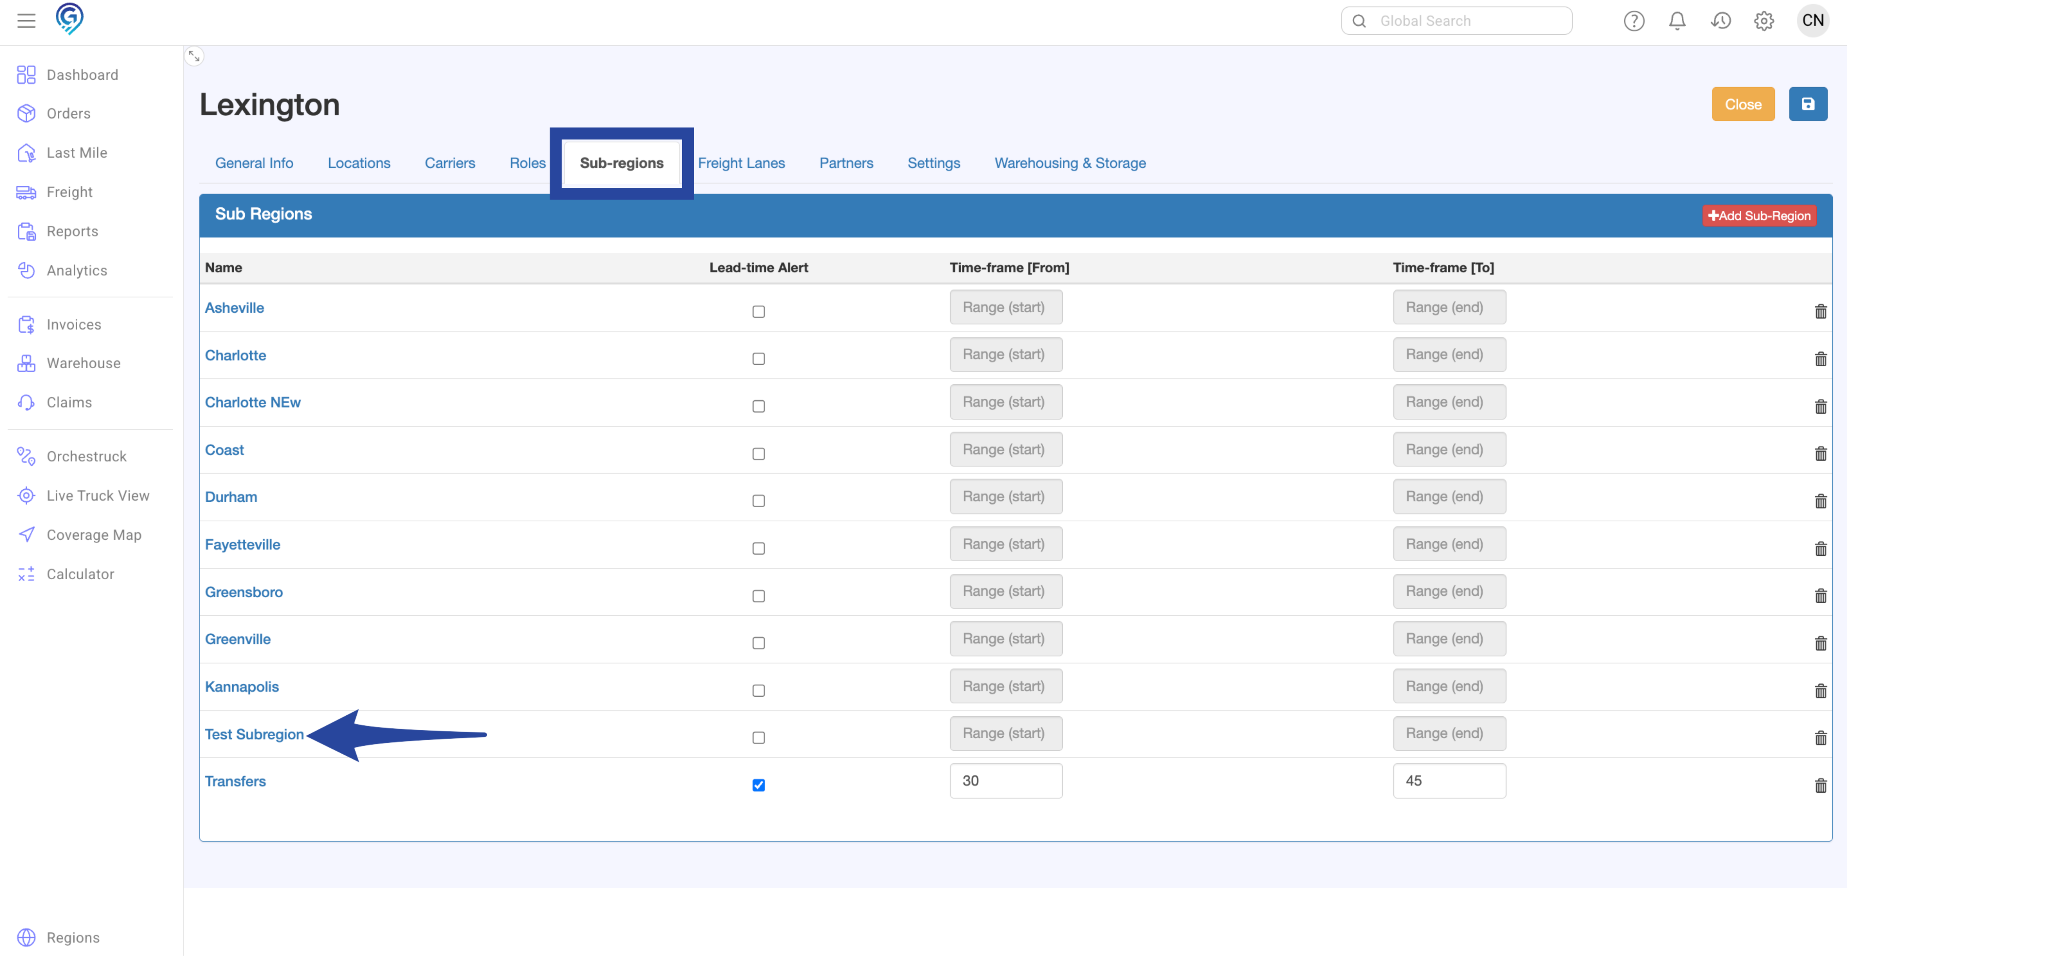Open the settings gear icon
Viewport: 2048px width, 956px height.
pyautogui.click(x=1763, y=21)
